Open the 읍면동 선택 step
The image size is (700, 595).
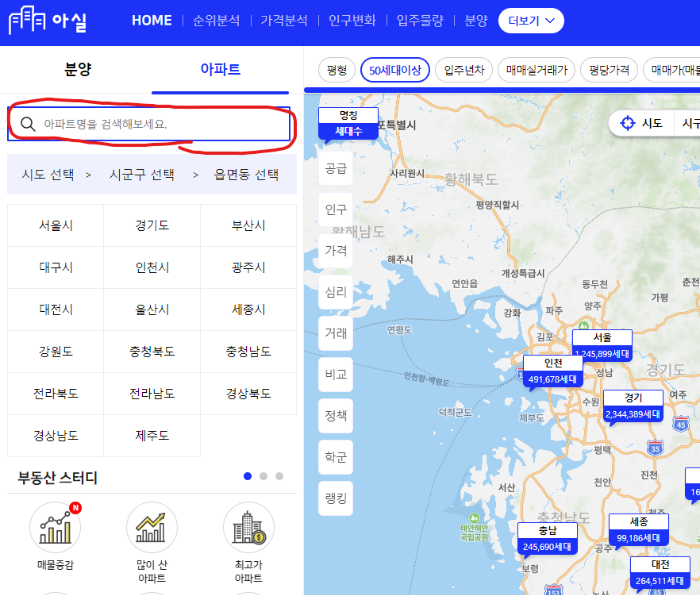(246, 175)
